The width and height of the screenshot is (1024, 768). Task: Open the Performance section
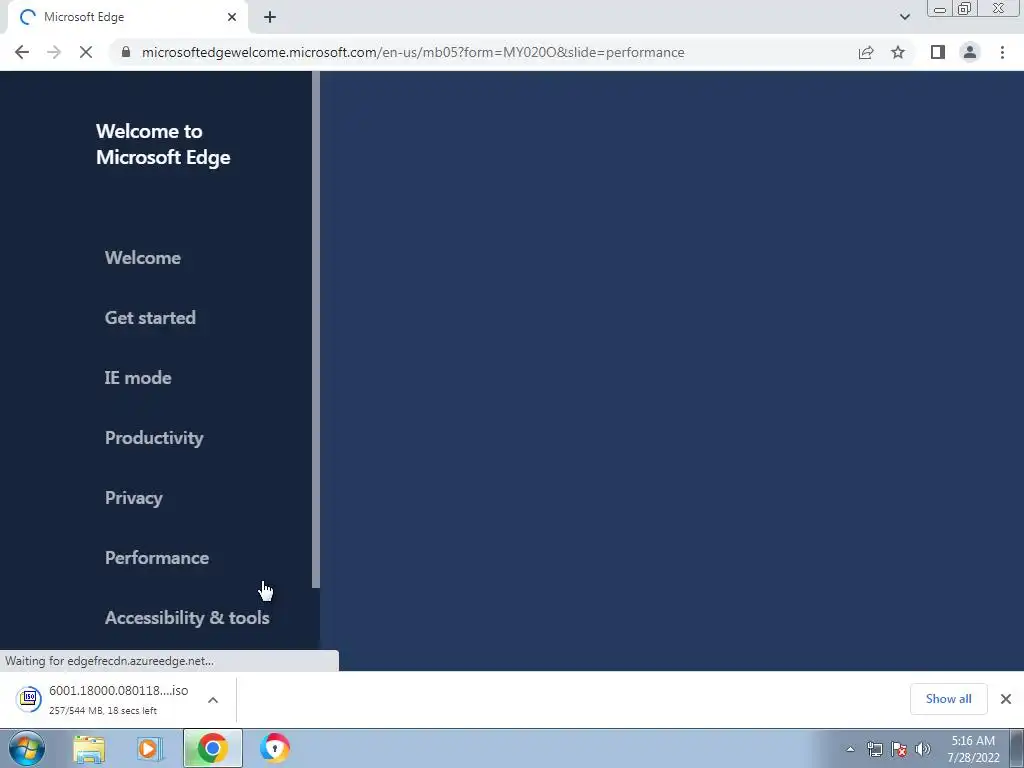157,558
